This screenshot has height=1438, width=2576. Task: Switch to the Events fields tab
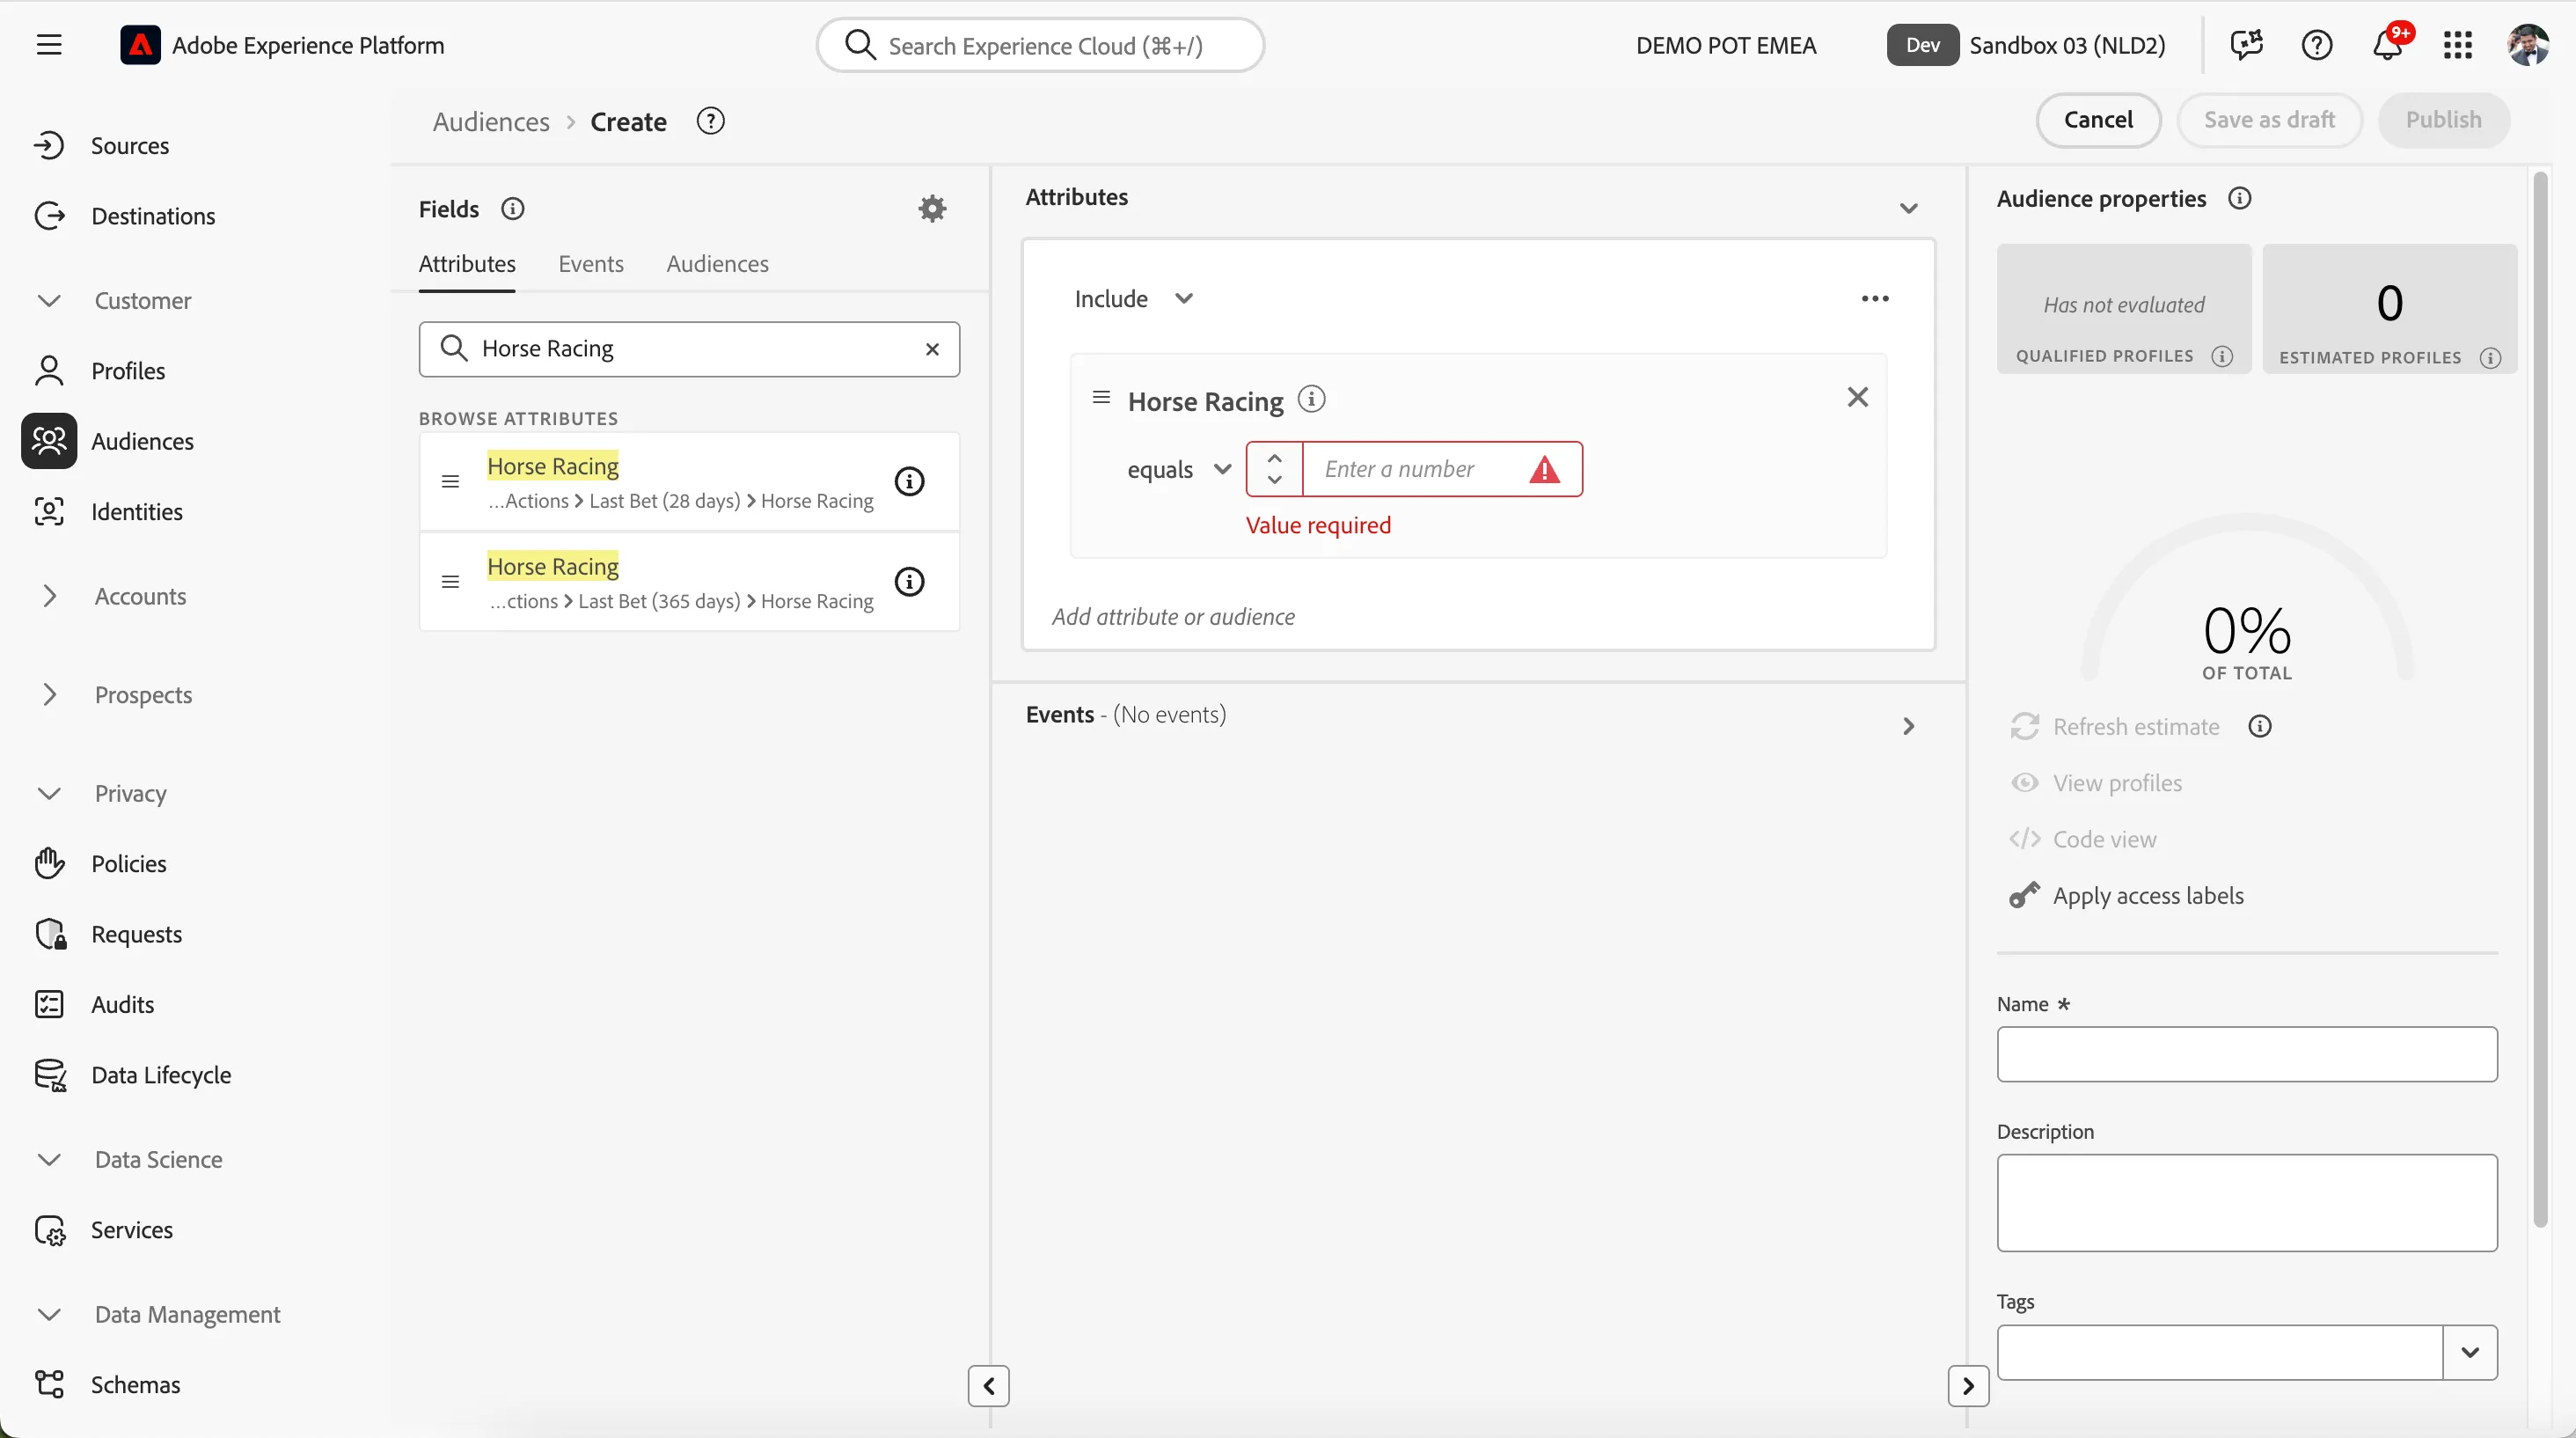591,264
